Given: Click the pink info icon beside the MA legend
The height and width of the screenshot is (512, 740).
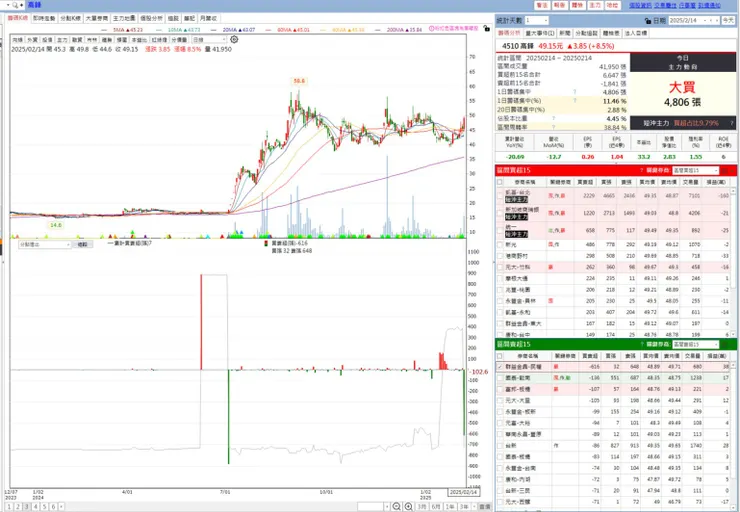Looking at the screenshot, I should (431, 29).
